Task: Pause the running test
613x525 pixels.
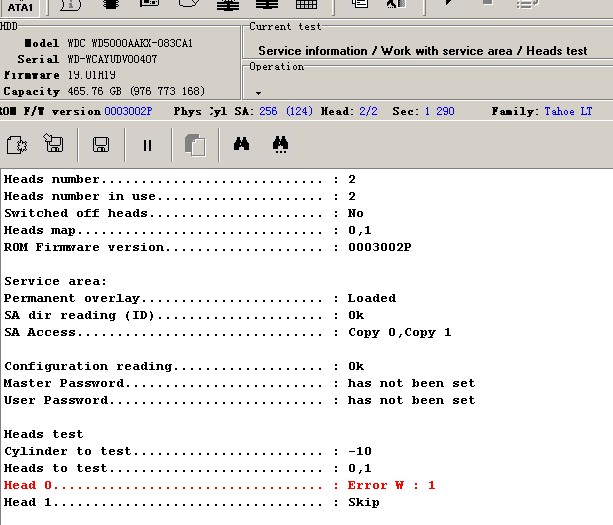Action: pyautogui.click(x=148, y=145)
